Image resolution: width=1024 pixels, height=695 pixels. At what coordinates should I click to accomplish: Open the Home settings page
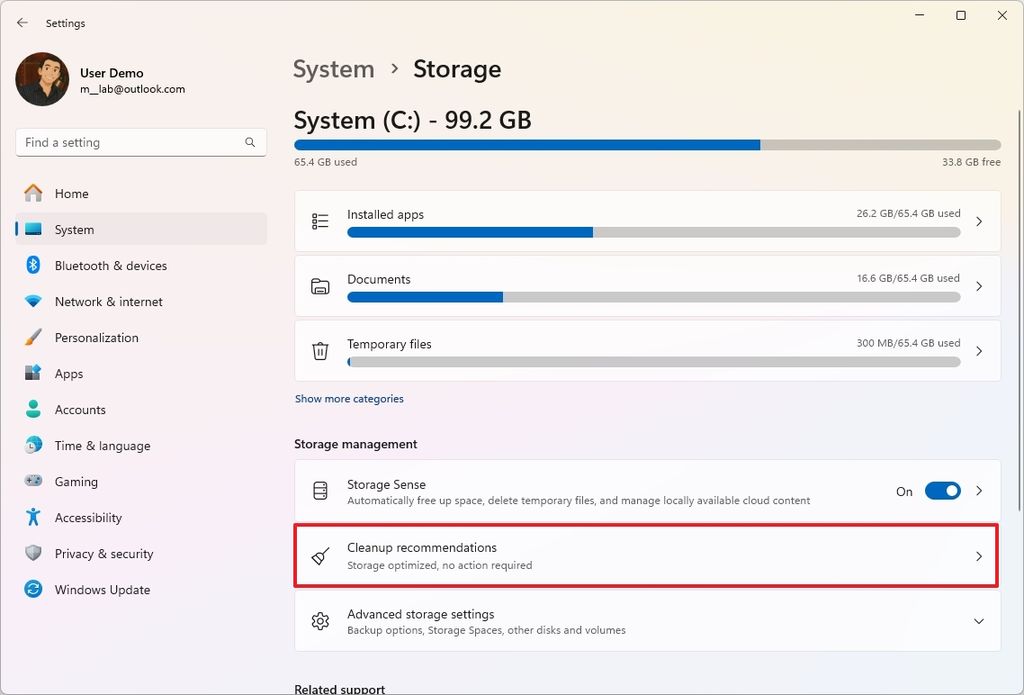pyautogui.click(x=141, y=193)
